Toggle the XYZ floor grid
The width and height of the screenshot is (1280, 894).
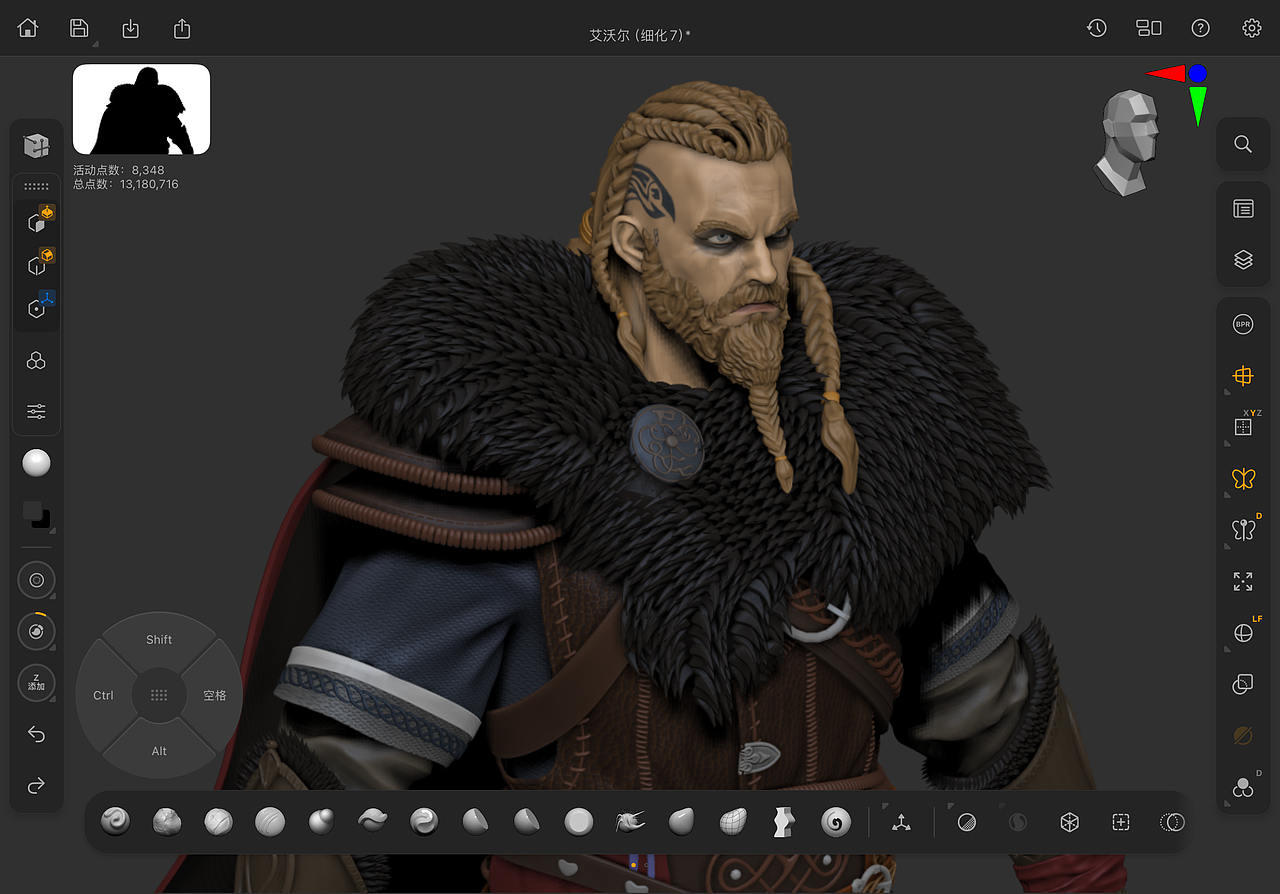click(1243, 427)
